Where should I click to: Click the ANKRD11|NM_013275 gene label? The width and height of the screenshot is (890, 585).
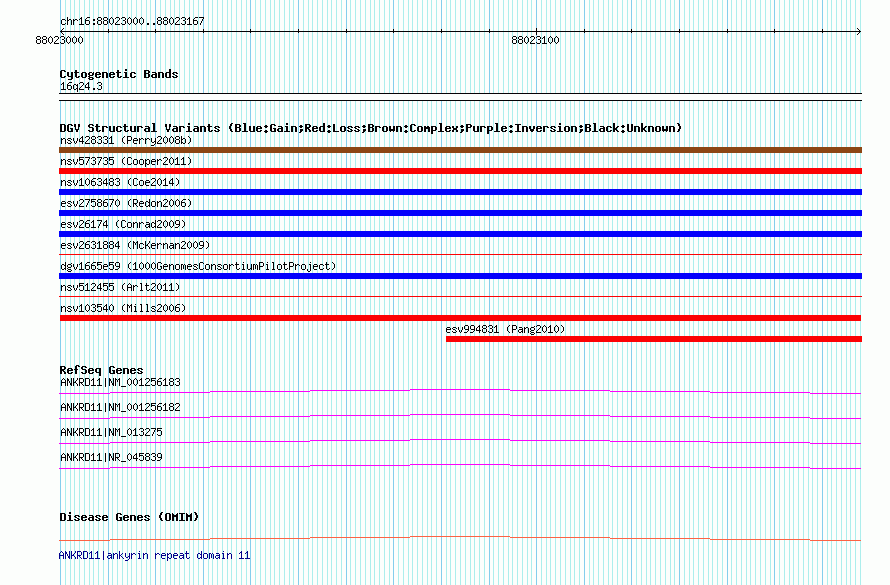tap(111, 432)
